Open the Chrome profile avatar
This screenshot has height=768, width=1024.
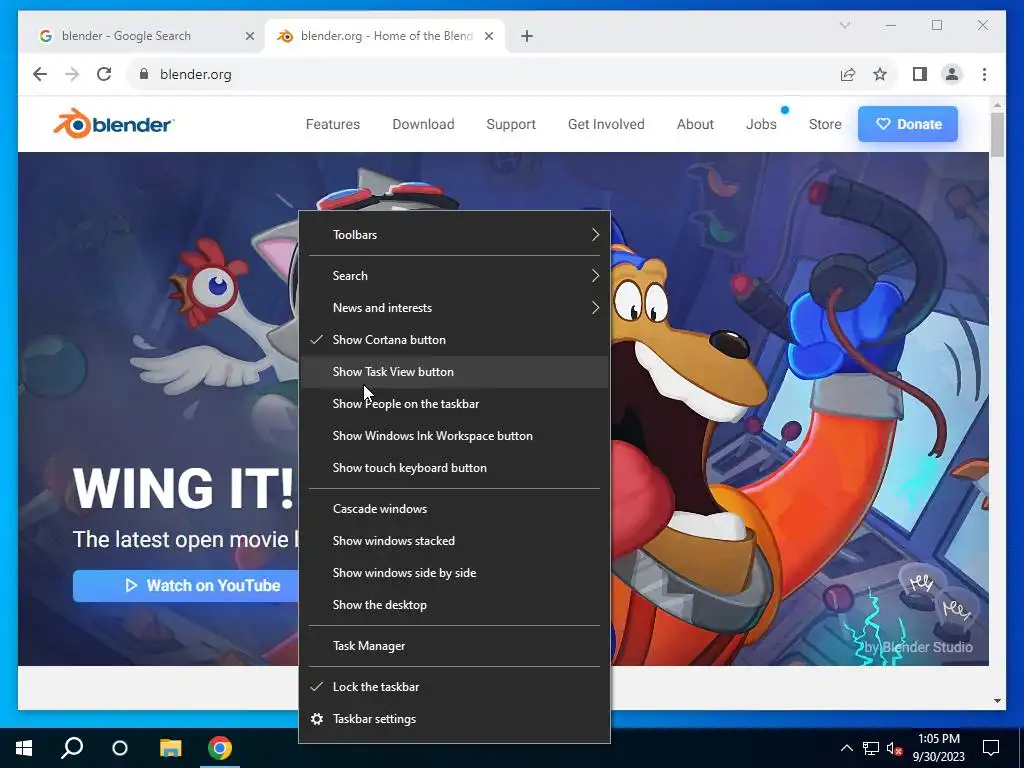point(952,74)
